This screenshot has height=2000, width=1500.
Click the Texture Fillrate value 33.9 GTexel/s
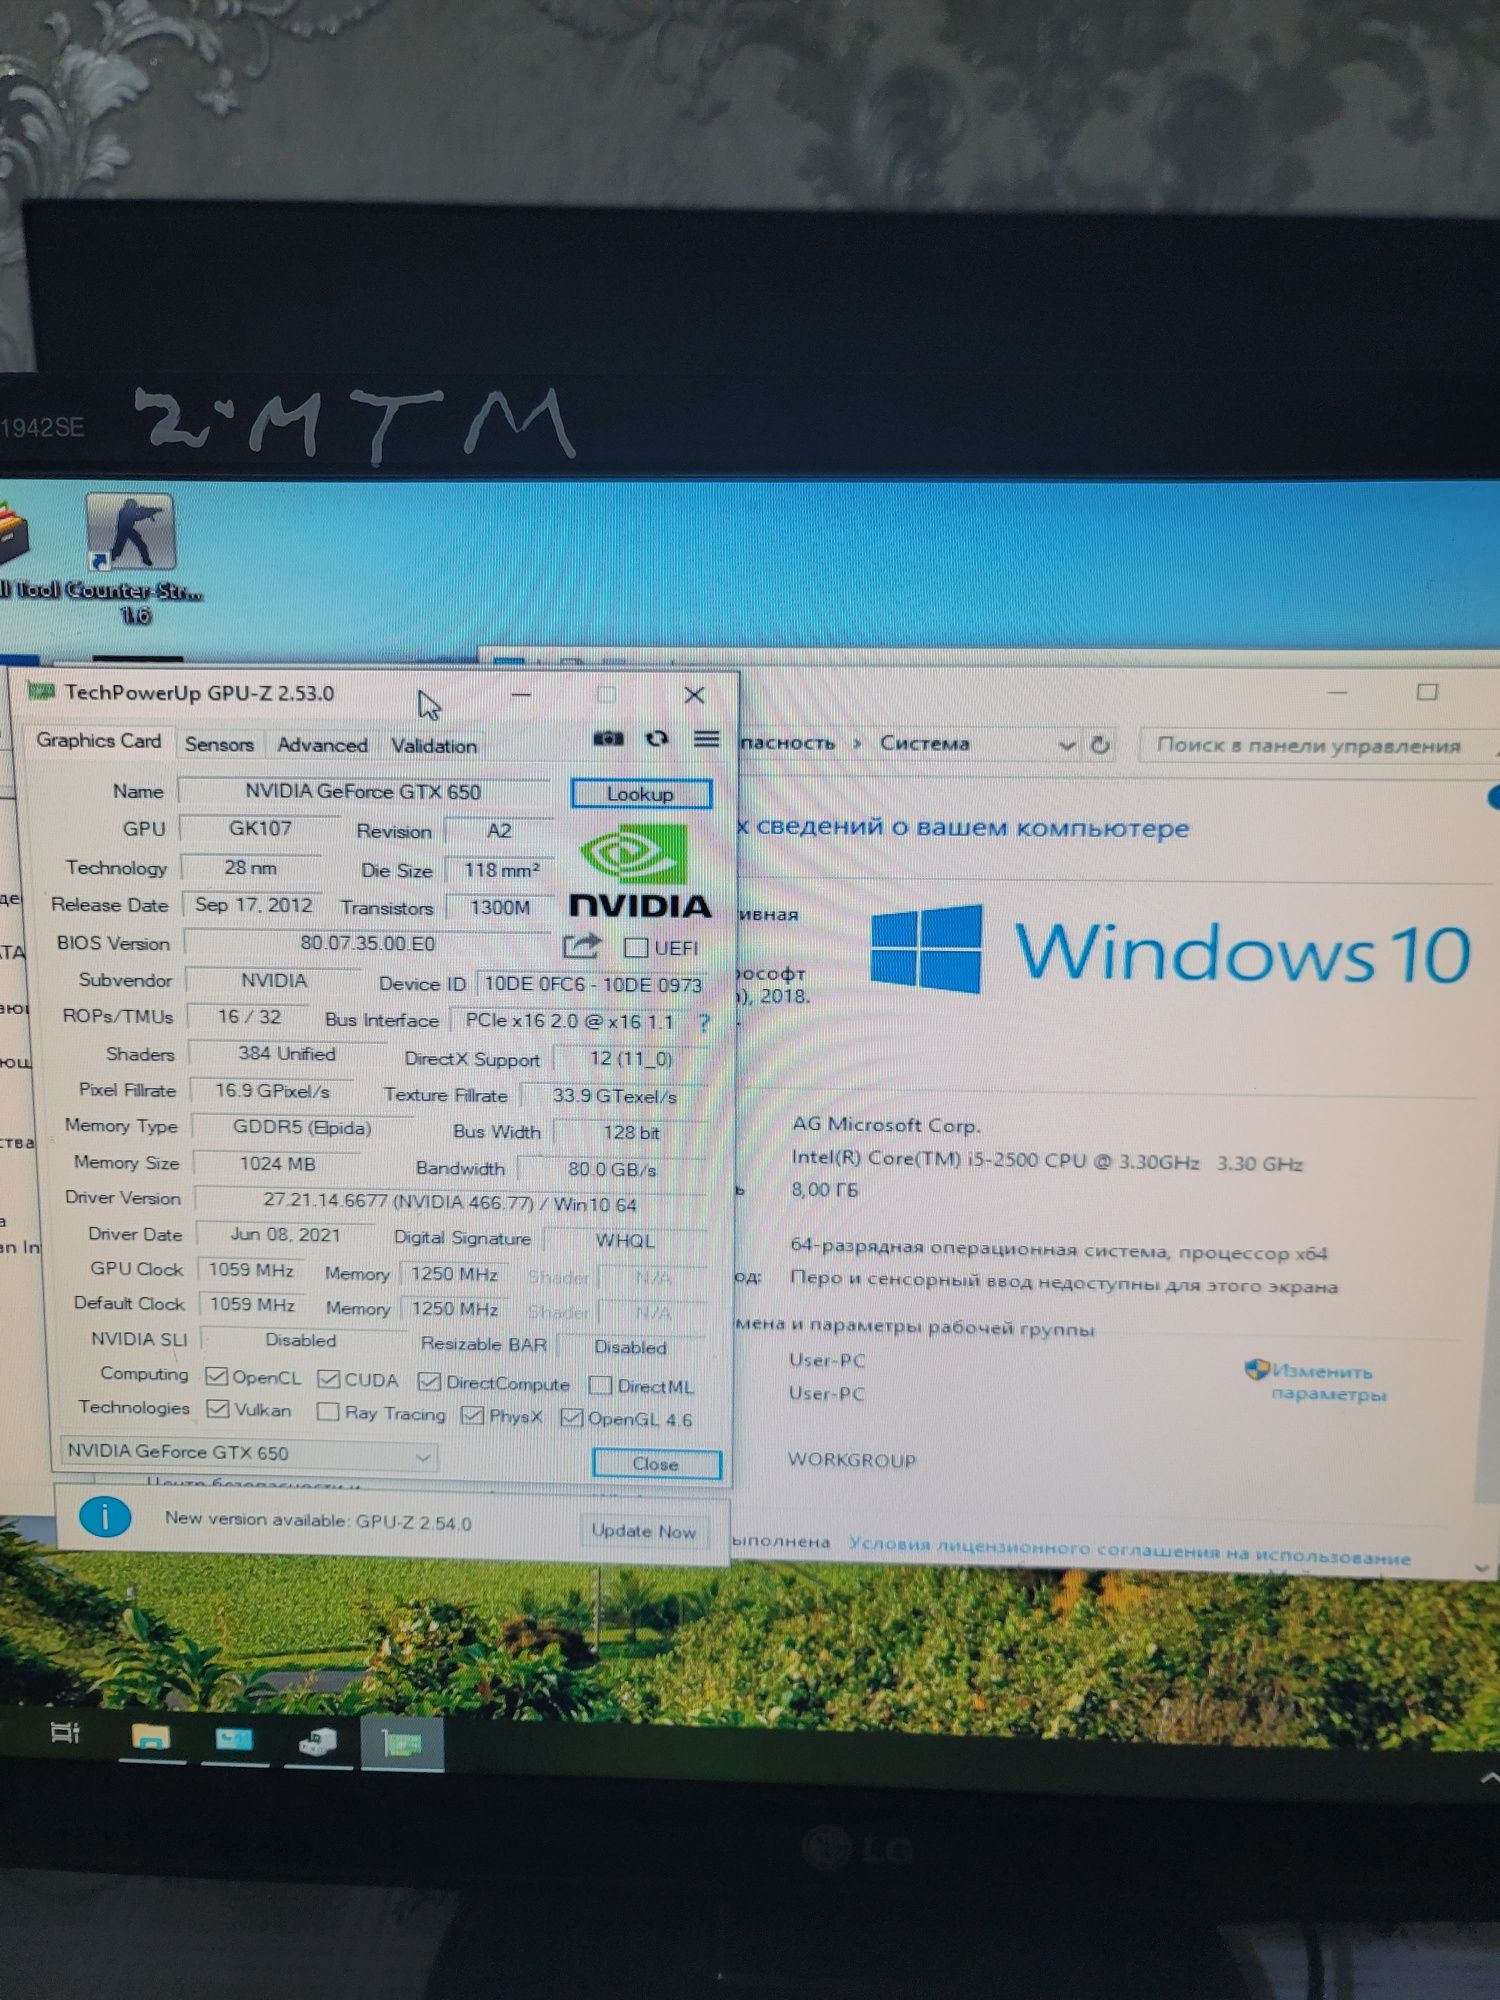[x=614, y=1096]
